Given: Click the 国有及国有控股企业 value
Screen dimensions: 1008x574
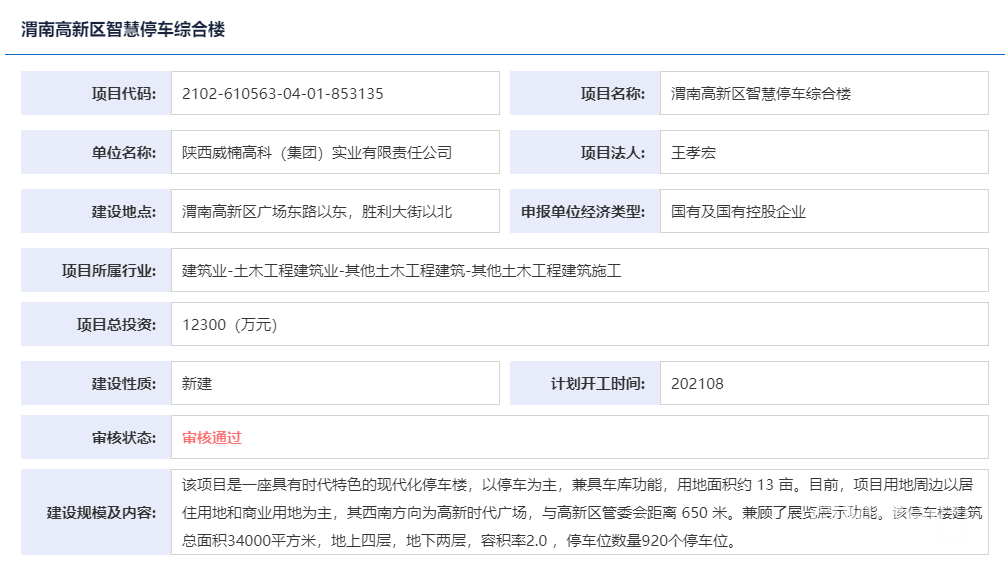Looking at the screenshot, I should point(738,212).
